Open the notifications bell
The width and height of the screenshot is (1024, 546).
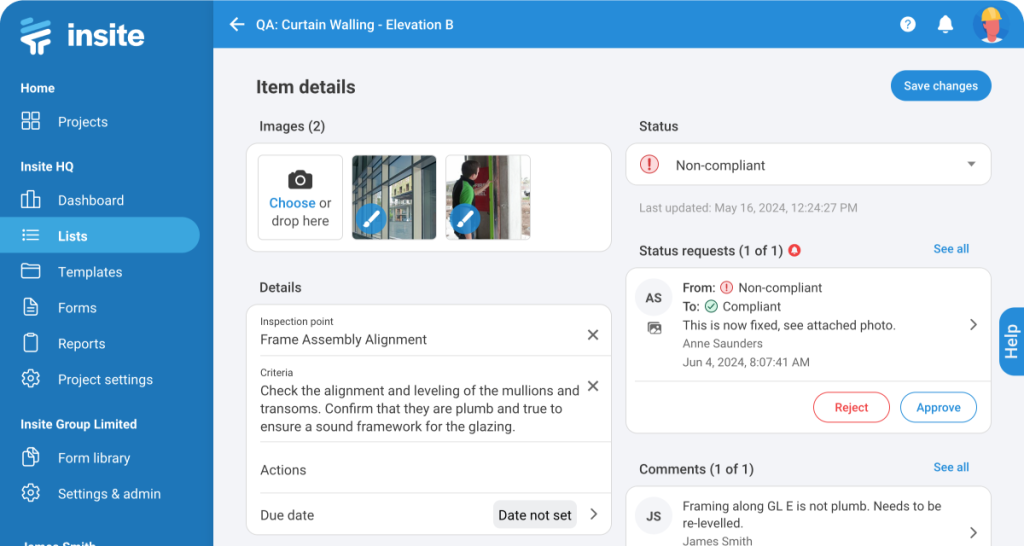coord(945,24)
